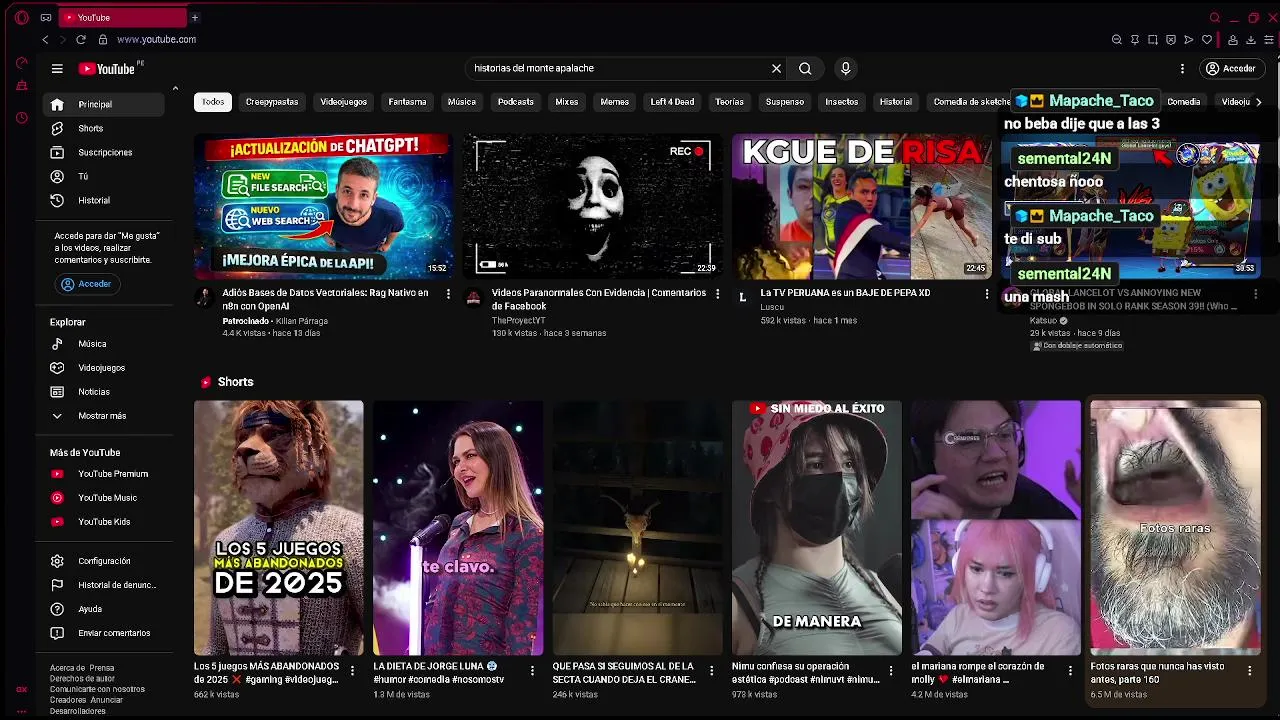Open options for Fotos raras short
Viewport: 1280px width, 720px height.
click(x=1249, y=671)
